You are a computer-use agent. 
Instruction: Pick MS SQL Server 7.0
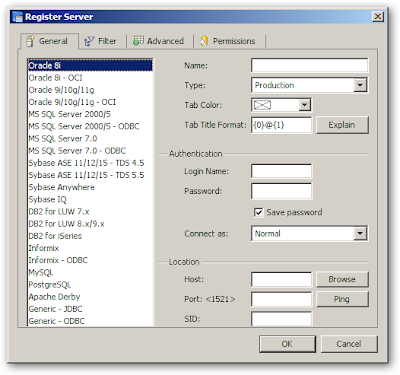[90, 138]
